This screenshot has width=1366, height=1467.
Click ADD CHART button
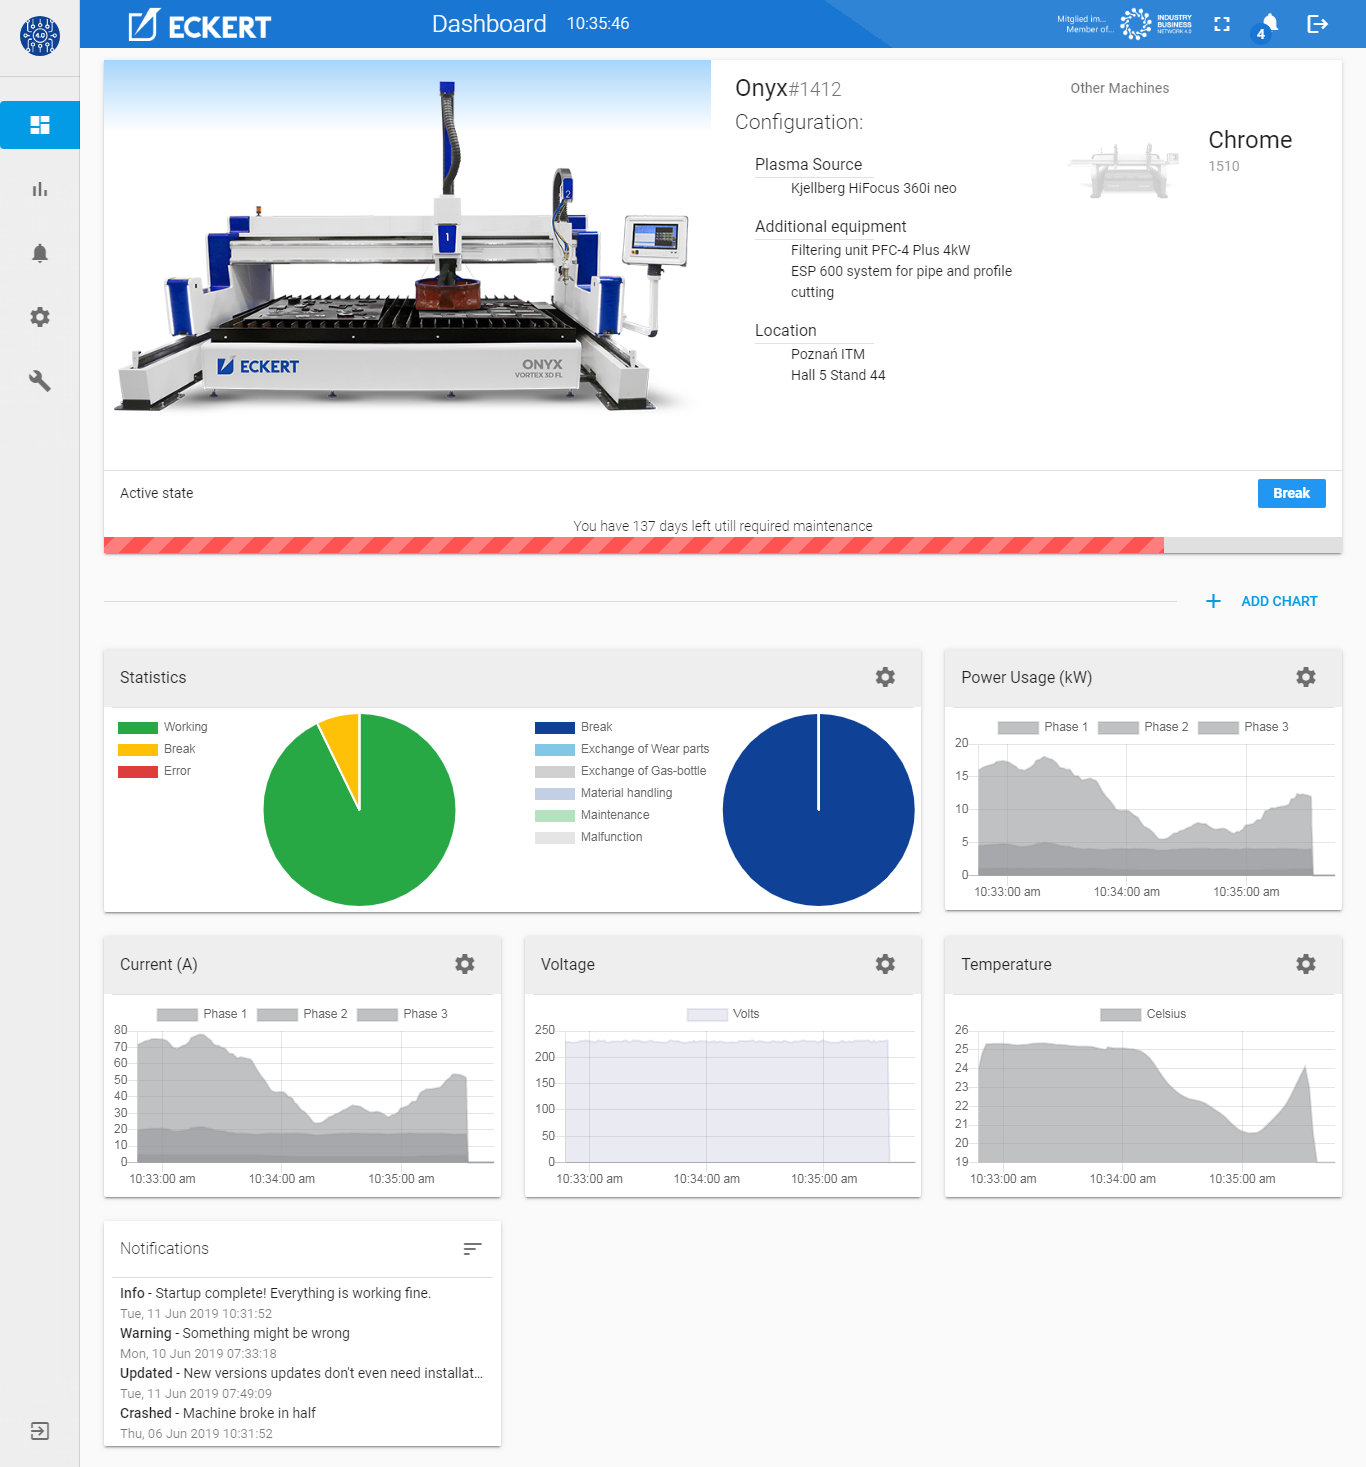1262,601
